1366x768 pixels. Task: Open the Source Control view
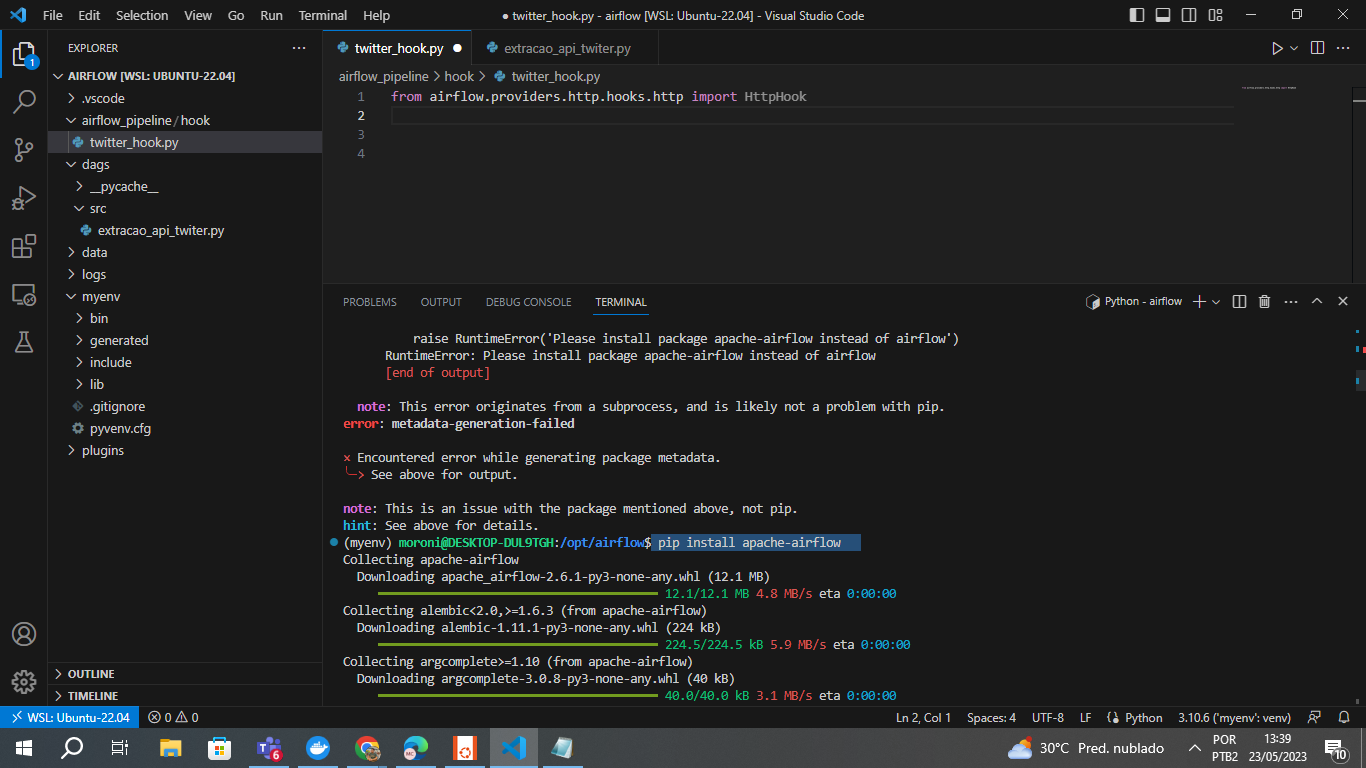[x=24, y=150]
